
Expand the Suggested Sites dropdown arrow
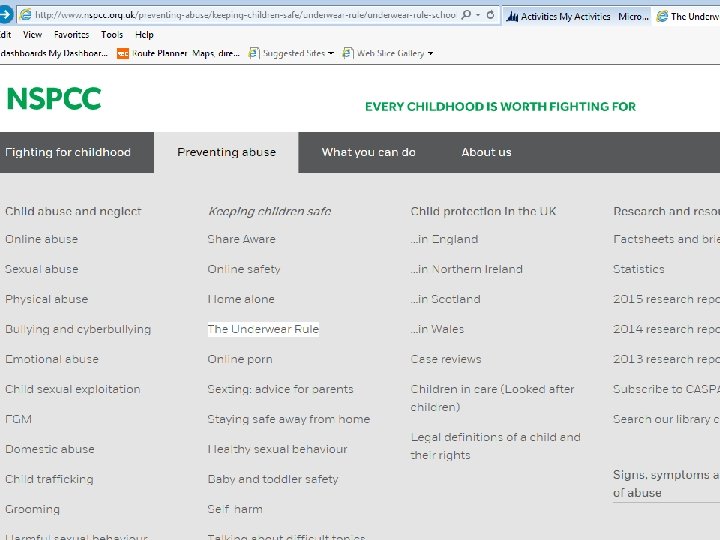[331, 53]
